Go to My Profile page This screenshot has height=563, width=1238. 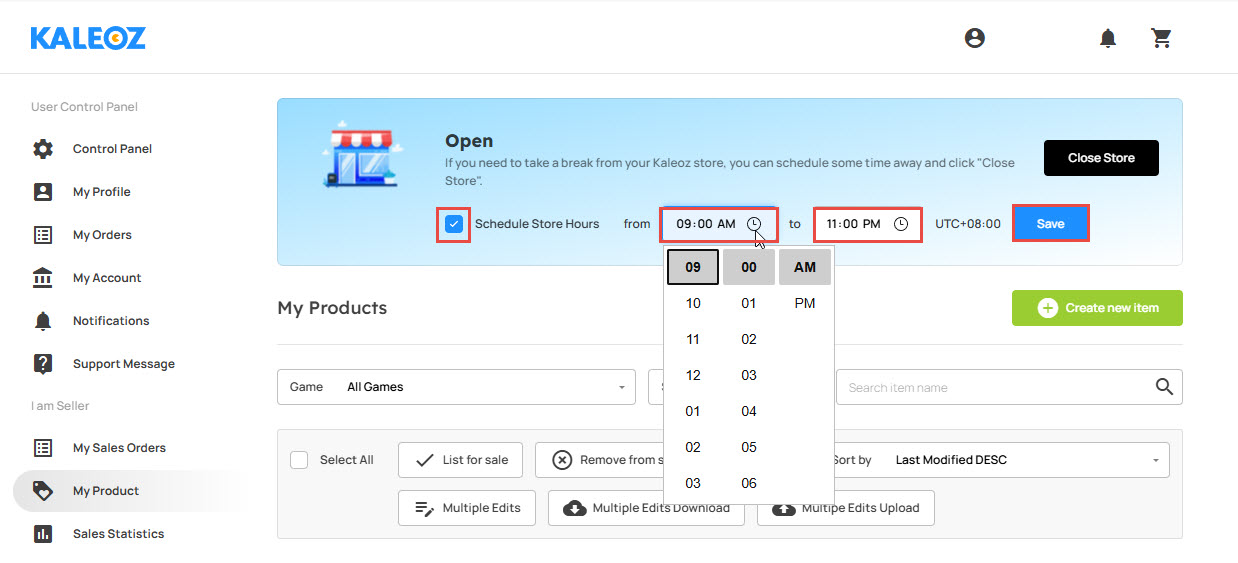(102, 192)
